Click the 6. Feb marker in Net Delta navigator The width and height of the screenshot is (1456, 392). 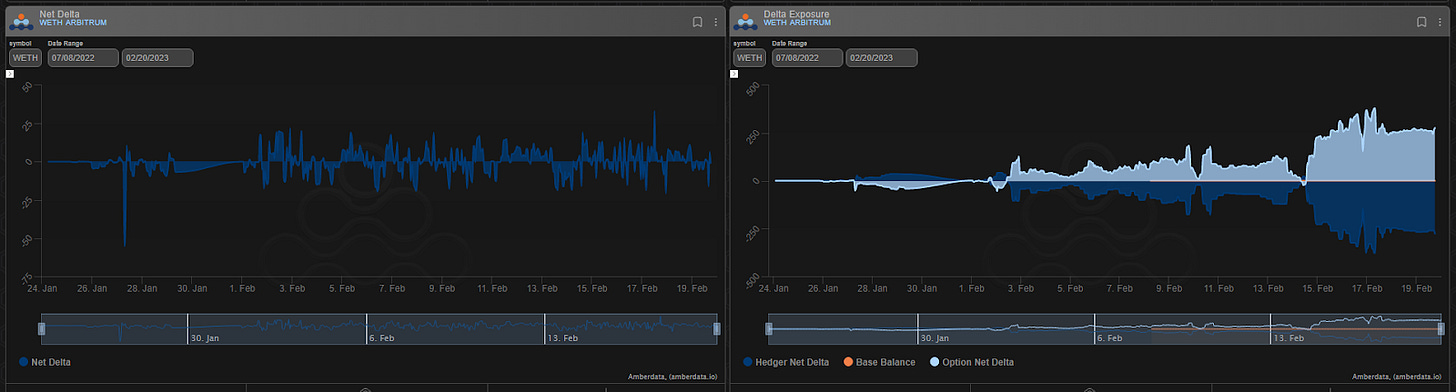383,338
